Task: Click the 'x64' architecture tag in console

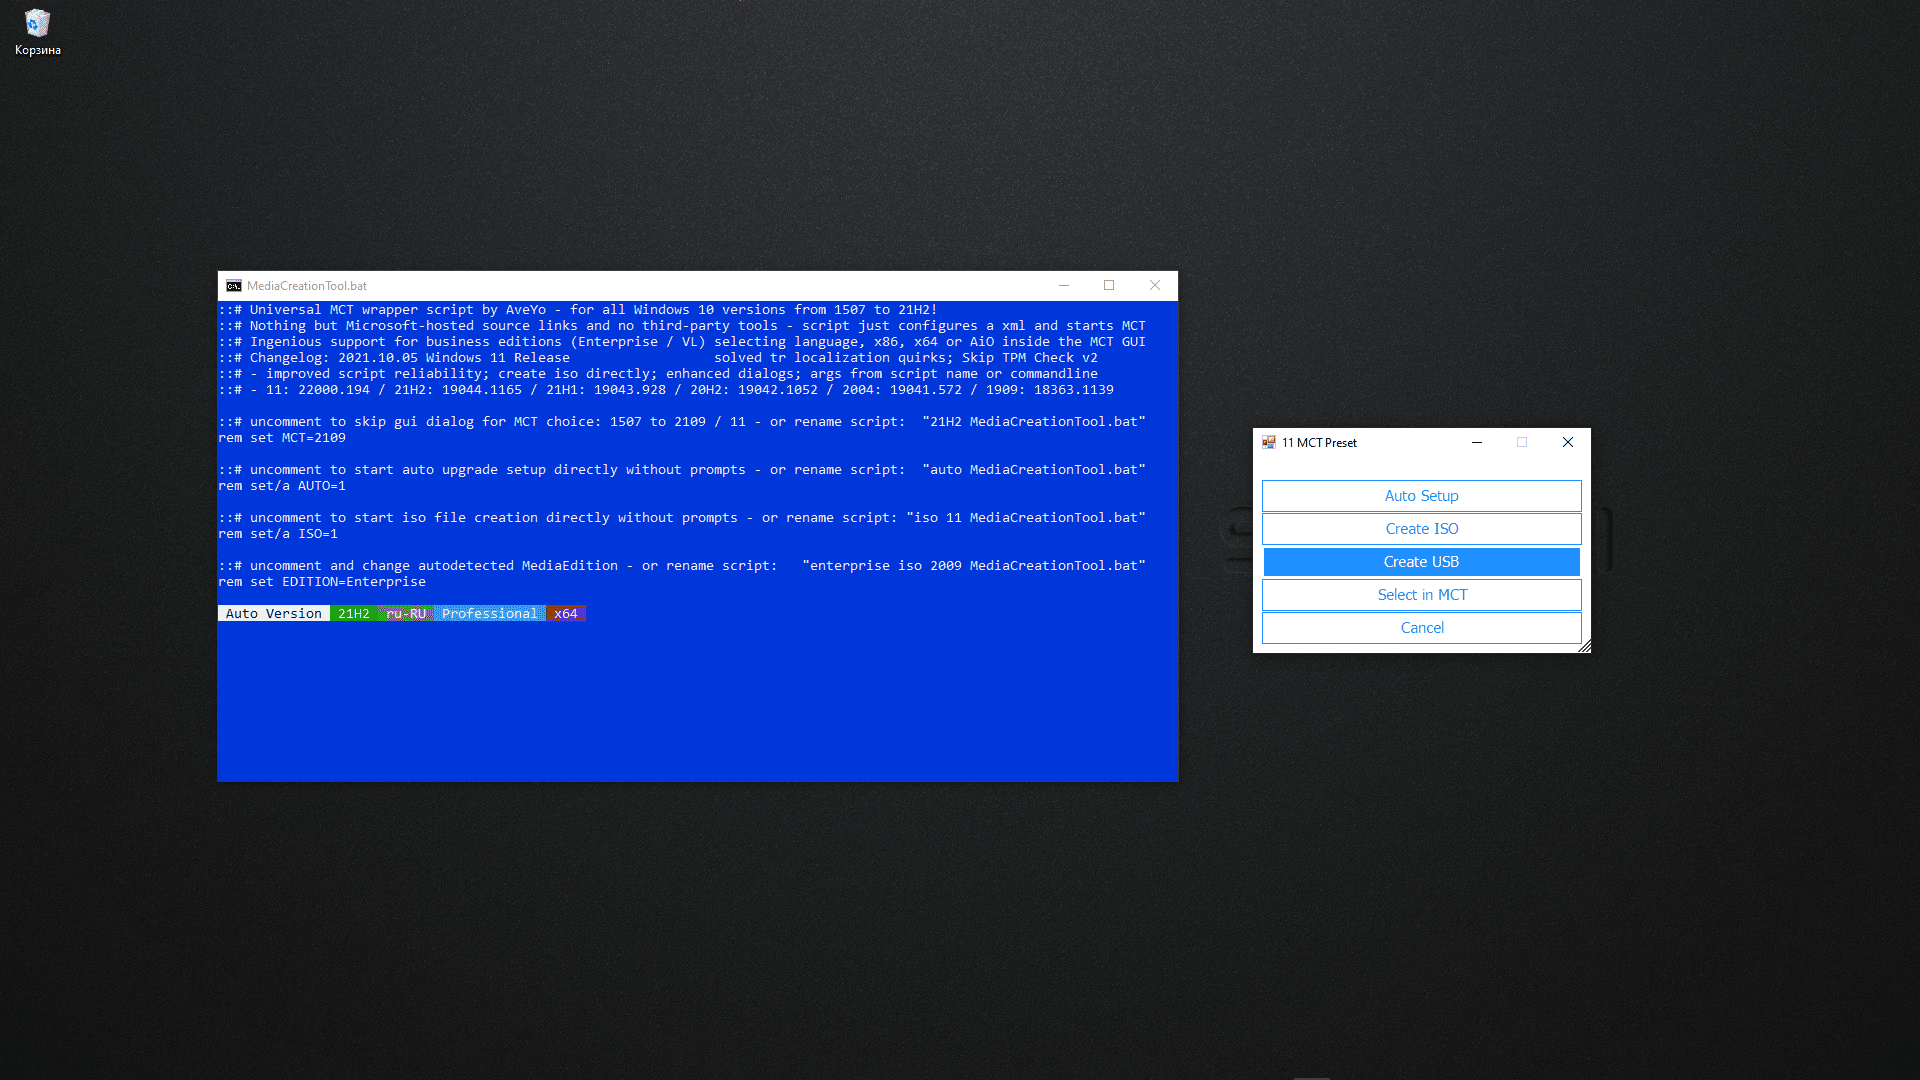Action: [x=566, y=614]
